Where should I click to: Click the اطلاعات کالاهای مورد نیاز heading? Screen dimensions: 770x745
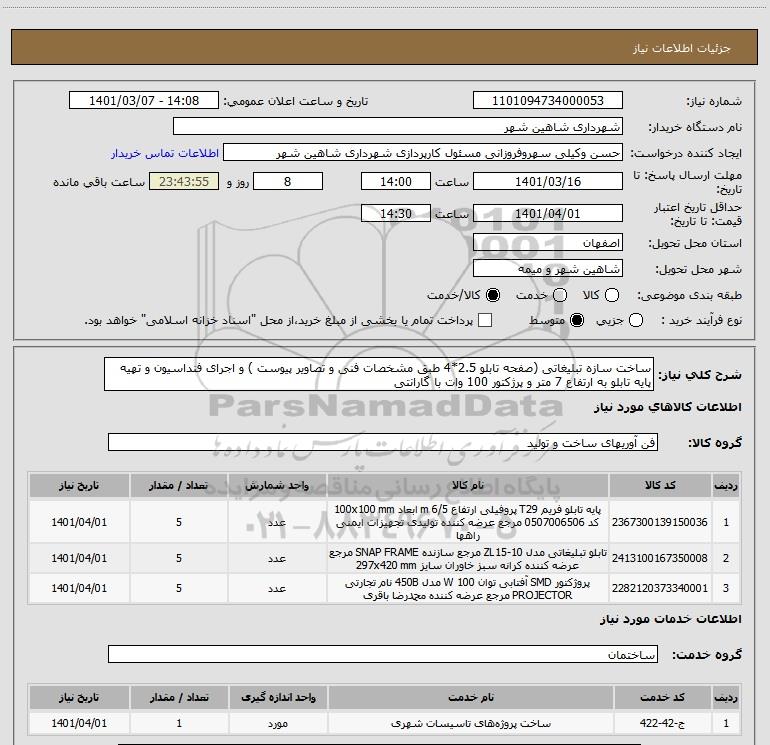[668, 407]
